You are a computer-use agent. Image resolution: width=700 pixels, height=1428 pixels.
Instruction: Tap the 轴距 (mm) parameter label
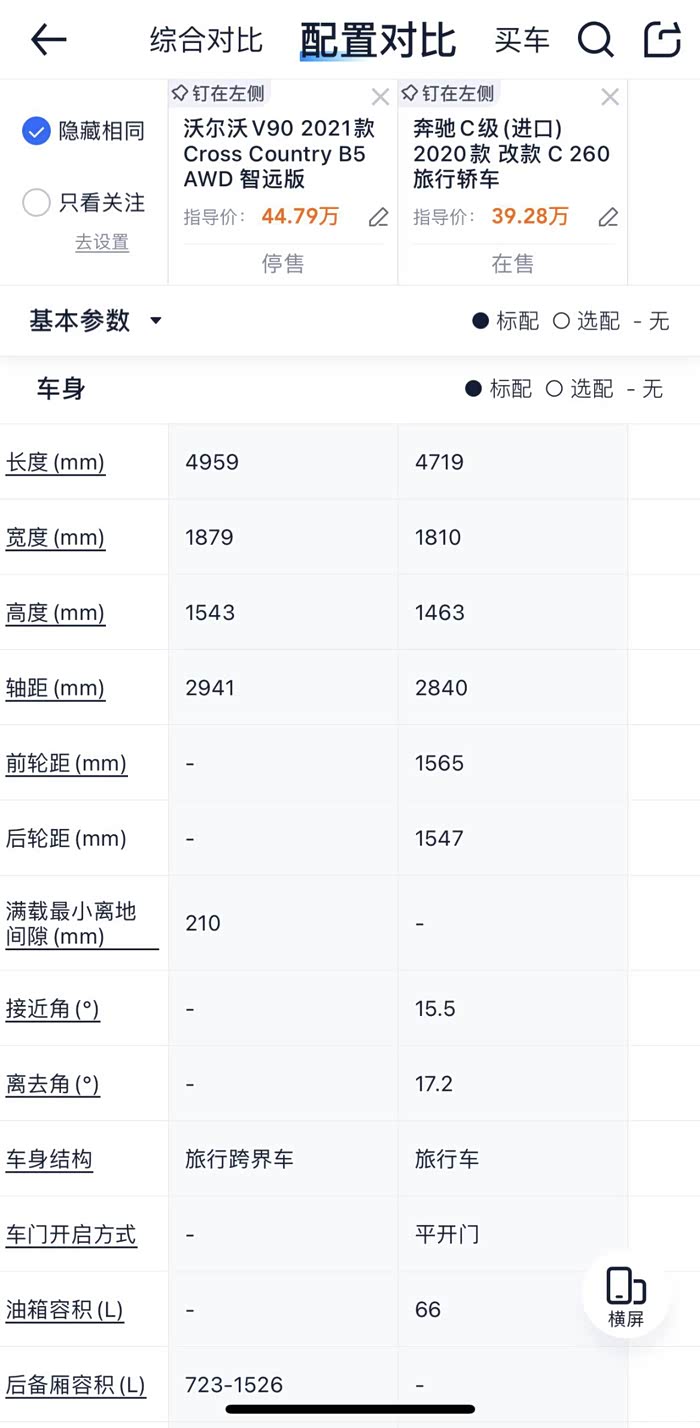coord(55,688)
